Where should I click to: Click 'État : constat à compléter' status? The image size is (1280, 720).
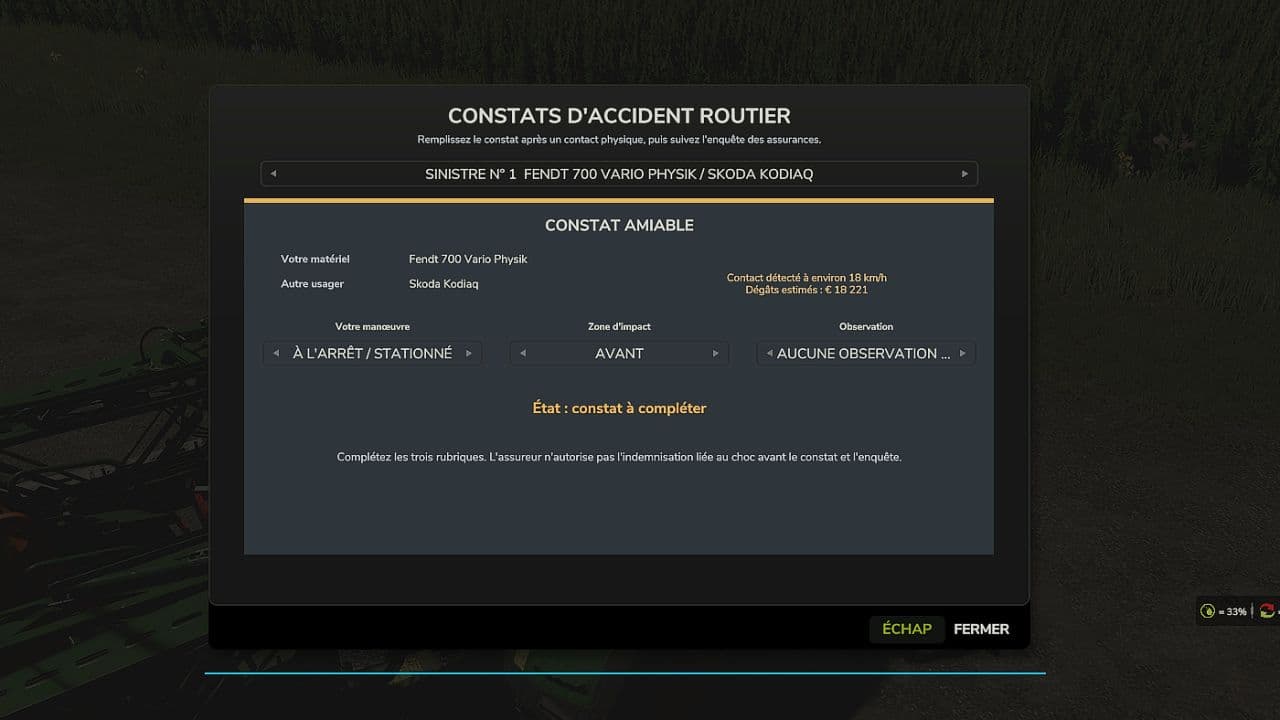619,408
